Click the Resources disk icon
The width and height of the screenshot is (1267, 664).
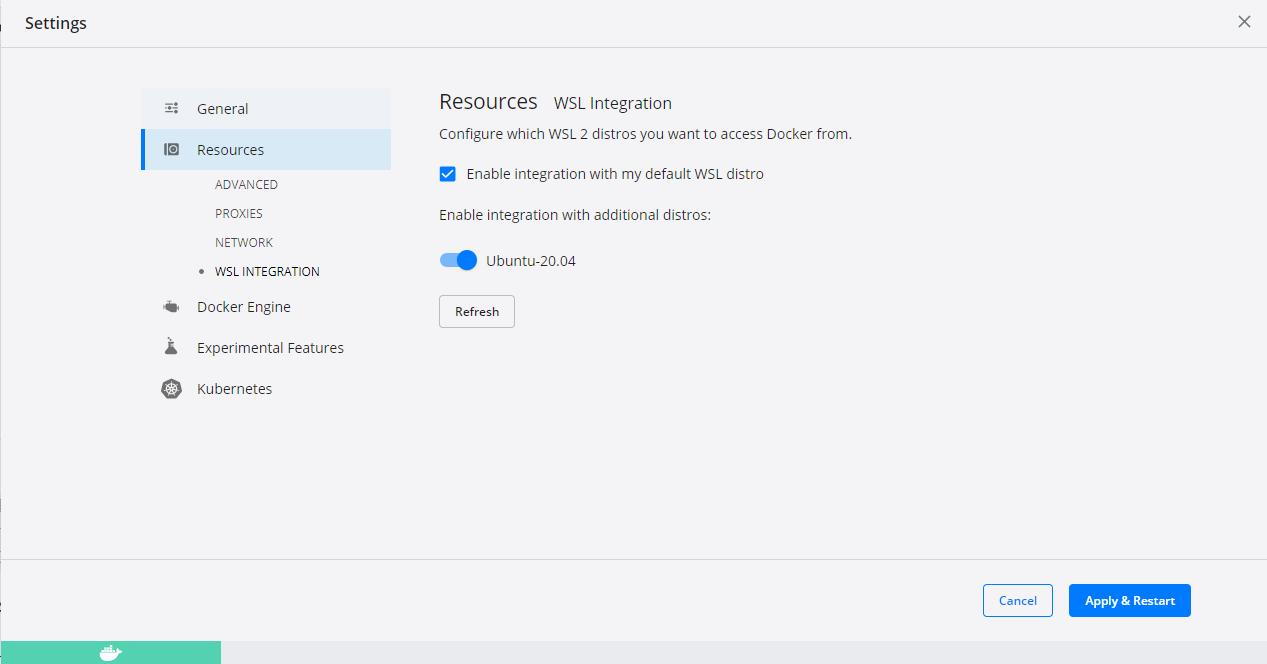171,149
